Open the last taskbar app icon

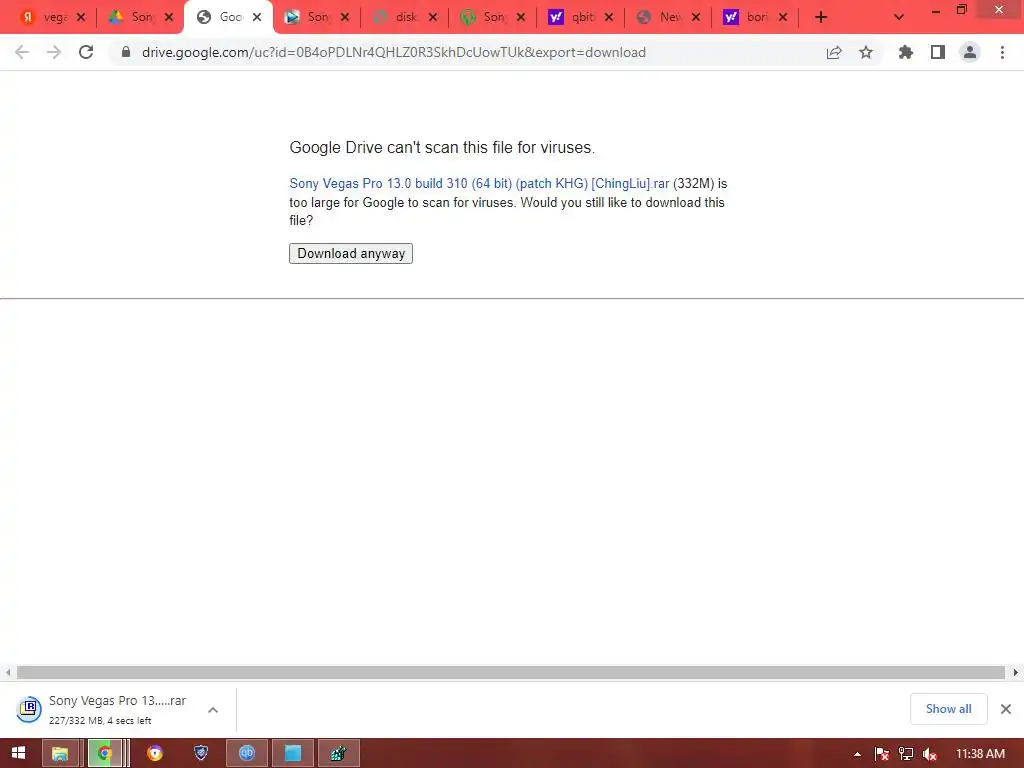(338, 753)
